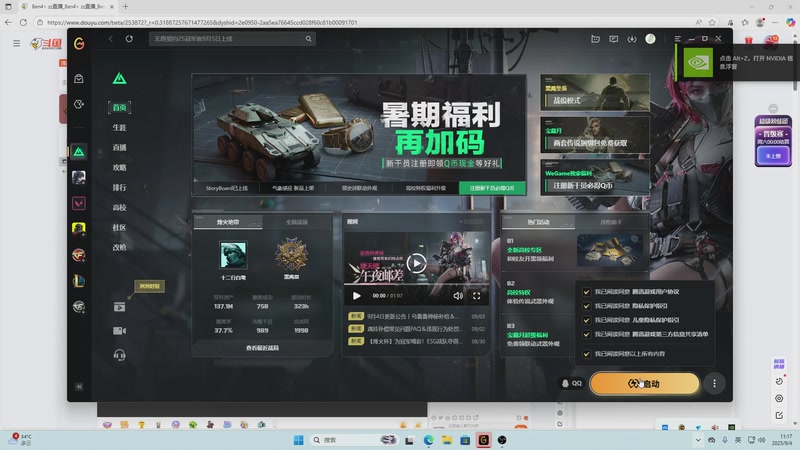Image resolution: width=800 pixels, height=450 pixels.
Task: Click the player avatar 十二行白骨
Action: click(234, 255)
